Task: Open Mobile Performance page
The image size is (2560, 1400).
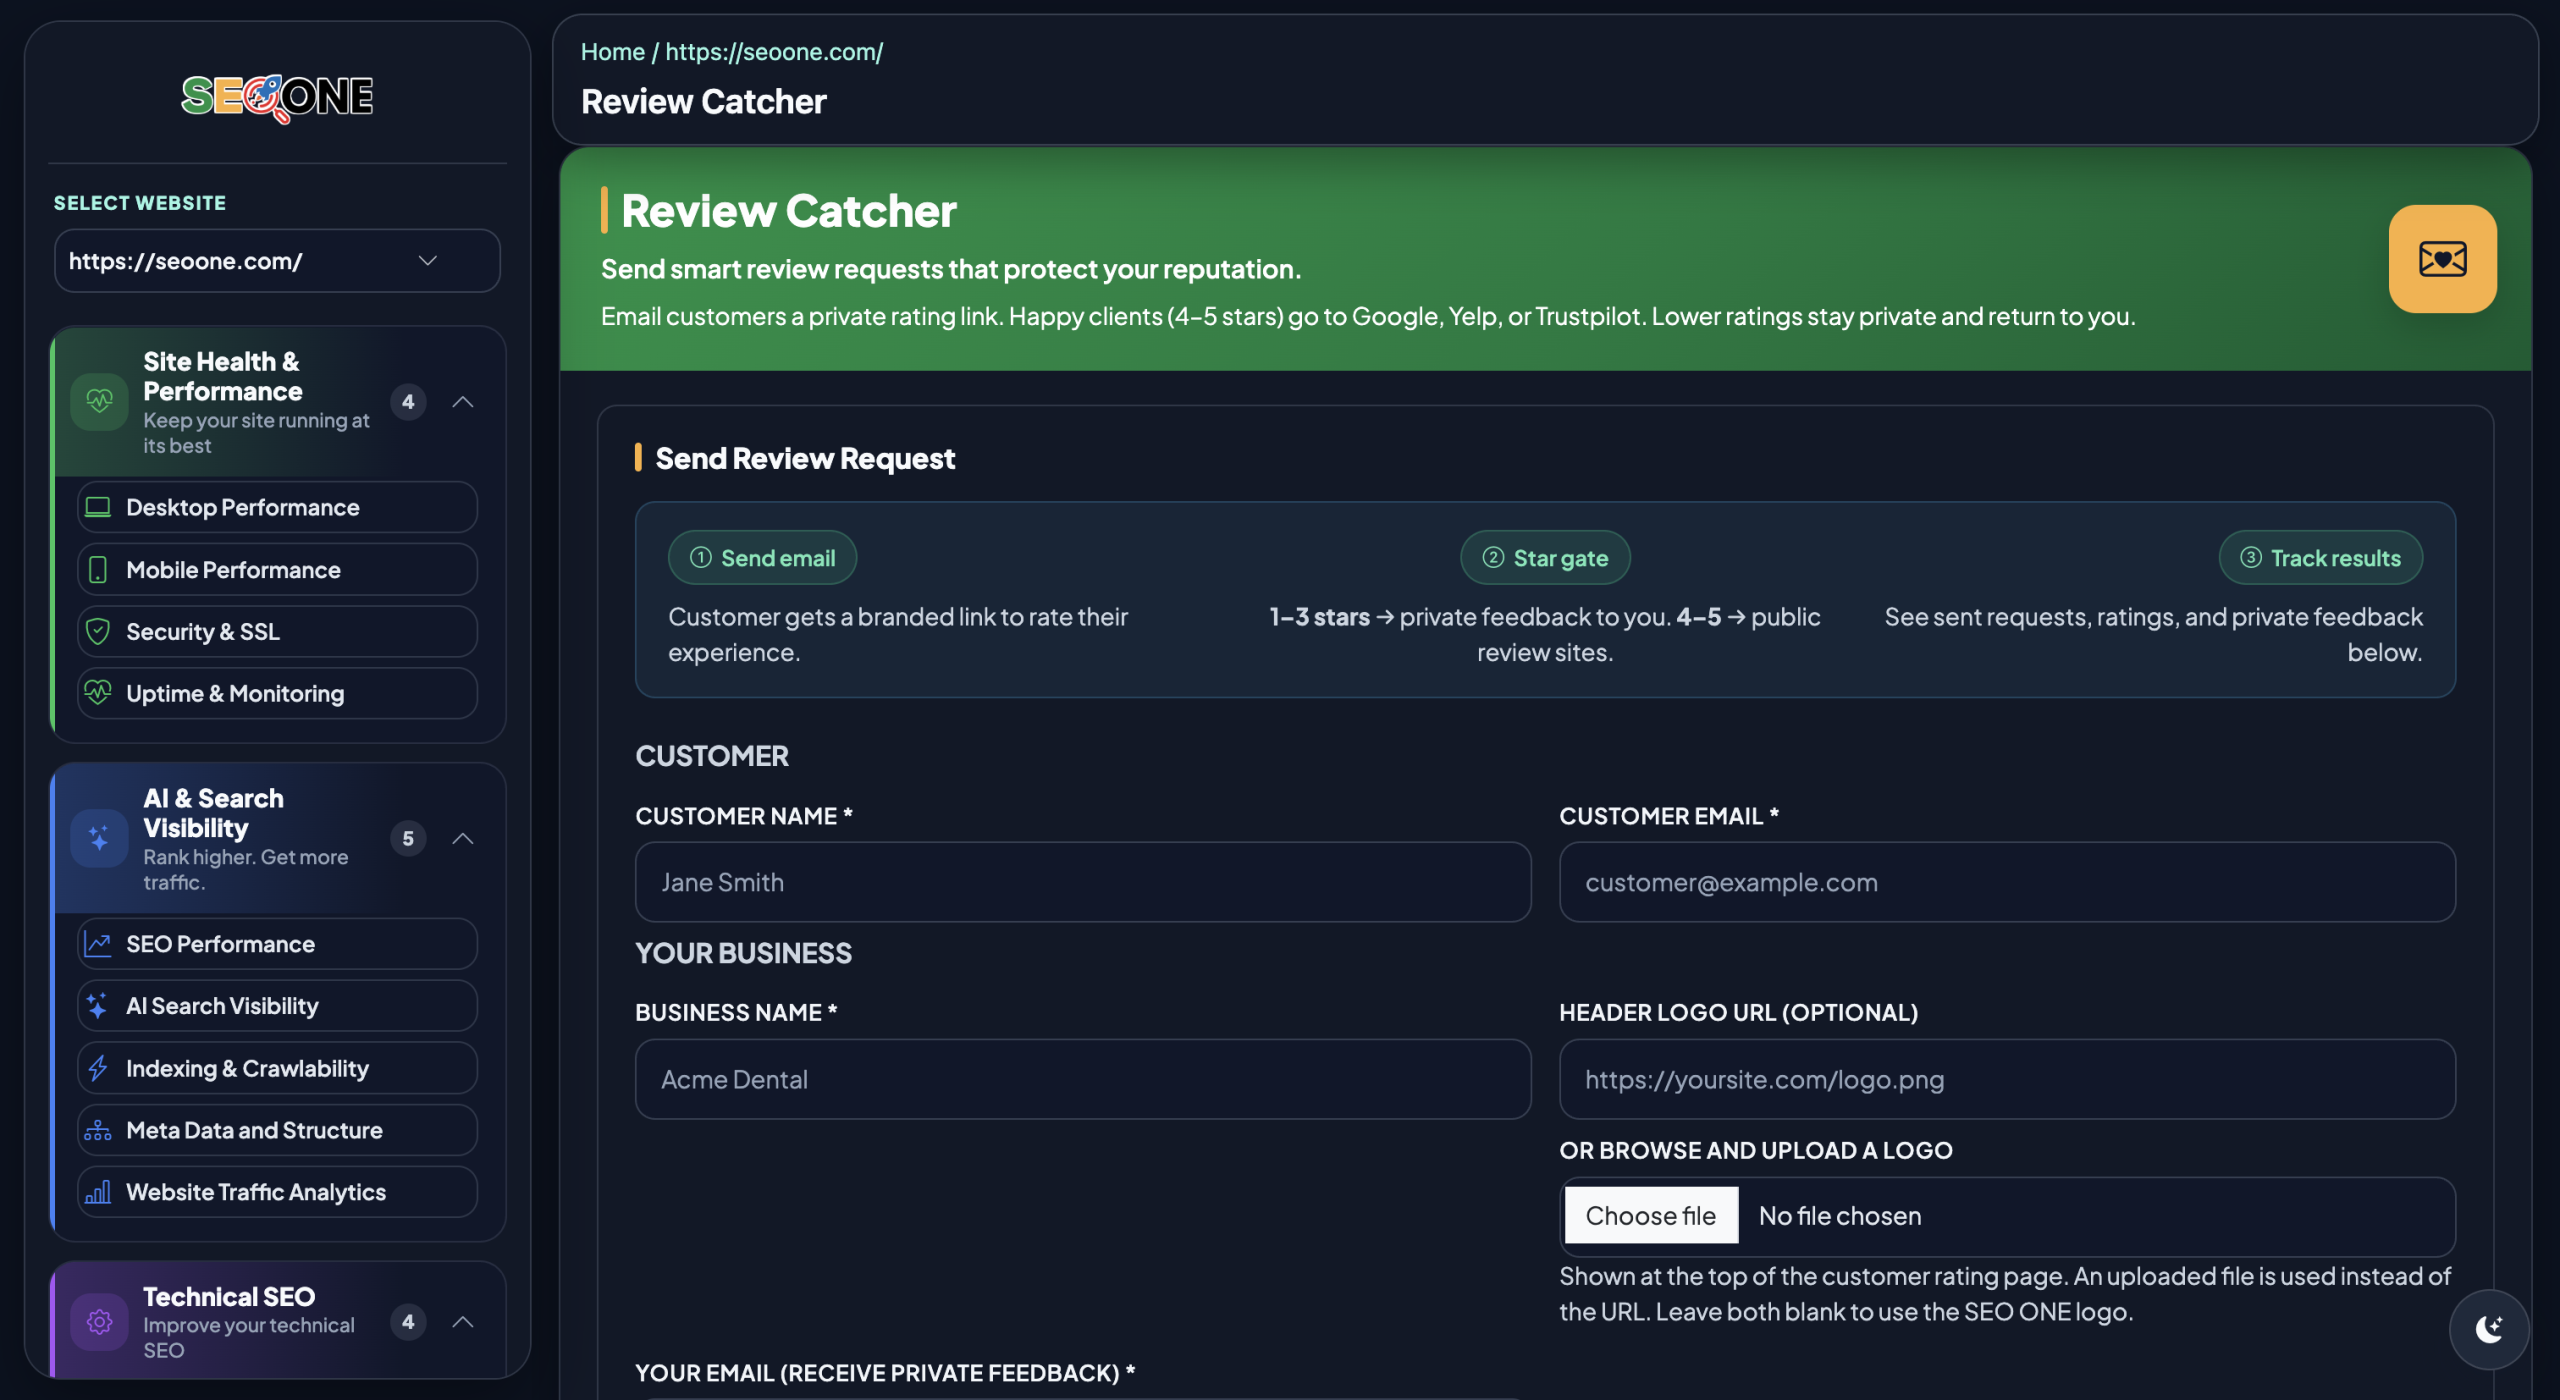Action: (x=277, y=570)
